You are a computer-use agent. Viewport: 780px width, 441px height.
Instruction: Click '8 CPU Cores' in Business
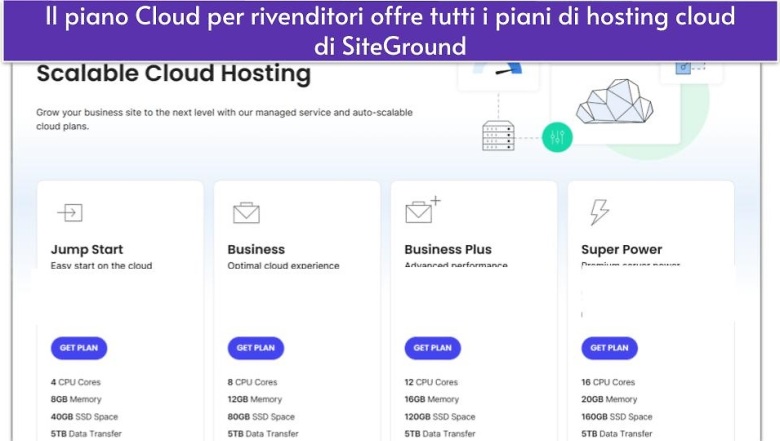pyautogui.click(x=252, y=382)
